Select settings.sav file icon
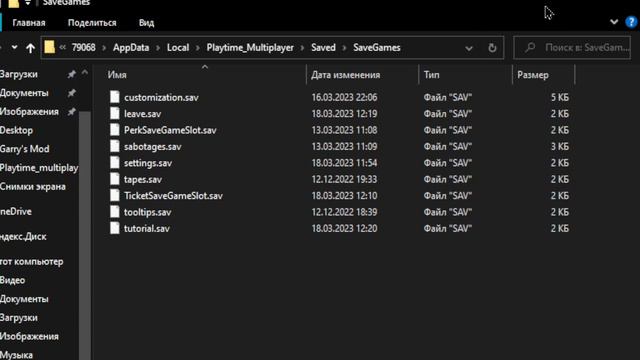Image resolution: width=640 pixels, height=360 pixels. pos(115,162)
